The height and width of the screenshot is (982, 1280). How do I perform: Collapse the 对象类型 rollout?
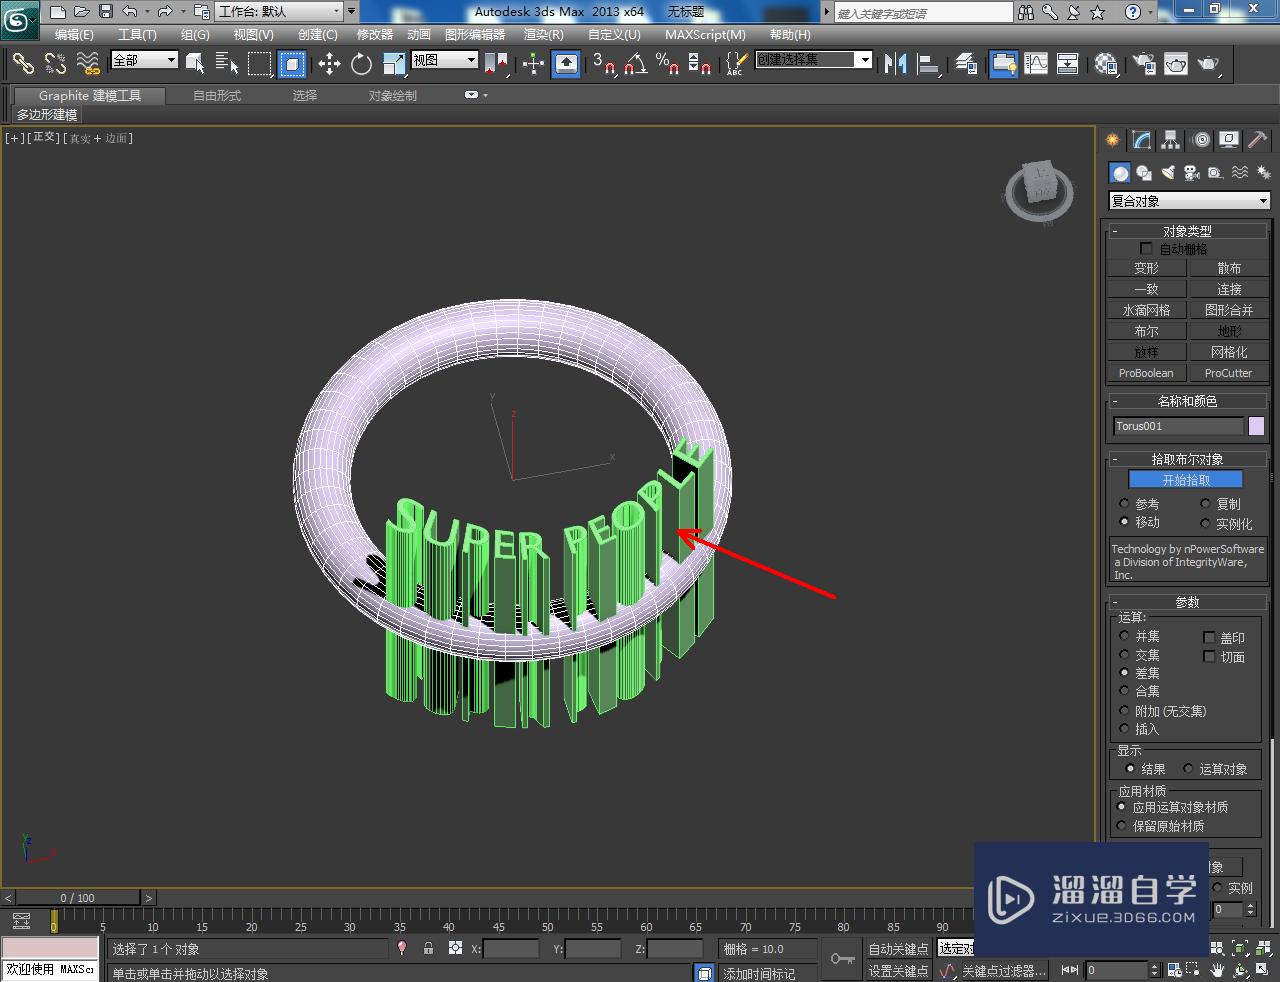[1188, 231]
